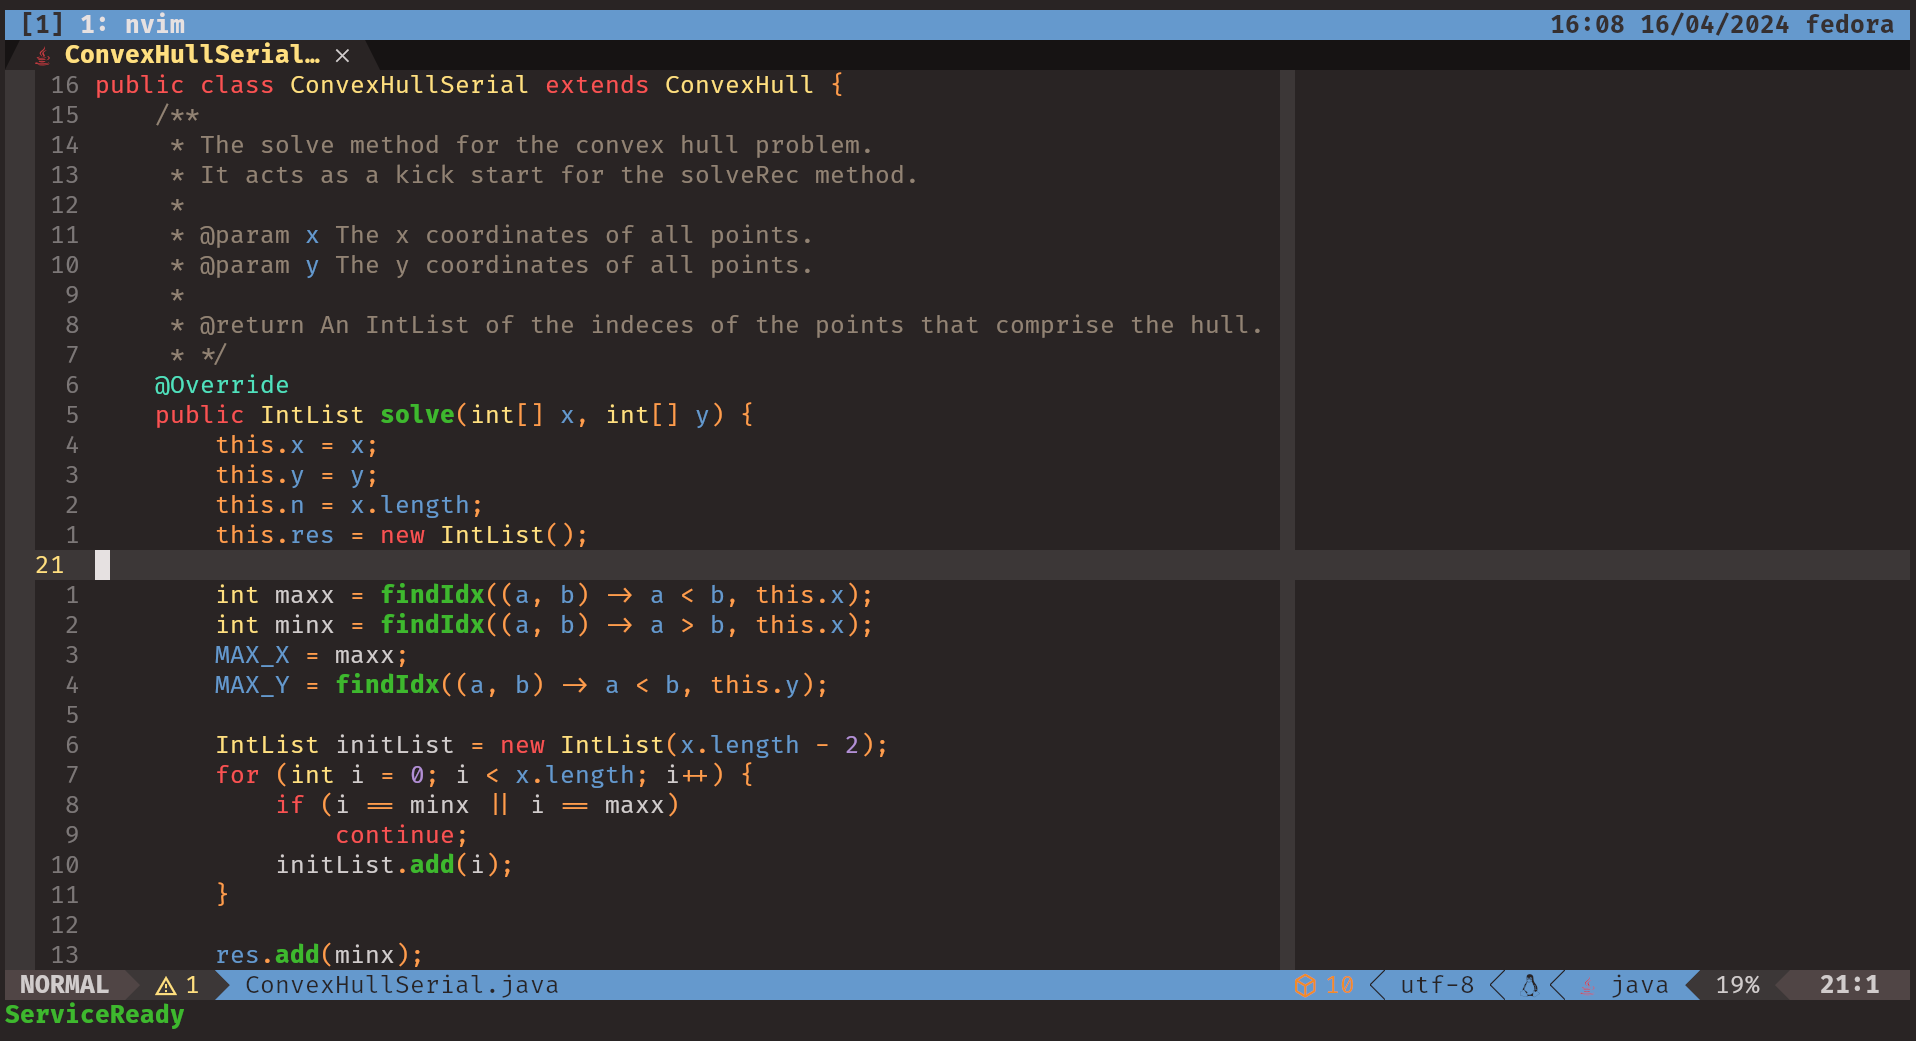Screen dimensions: 1916x1041
Task: Click 'this.n = x.length;' line
Action: tap(350, 505)
